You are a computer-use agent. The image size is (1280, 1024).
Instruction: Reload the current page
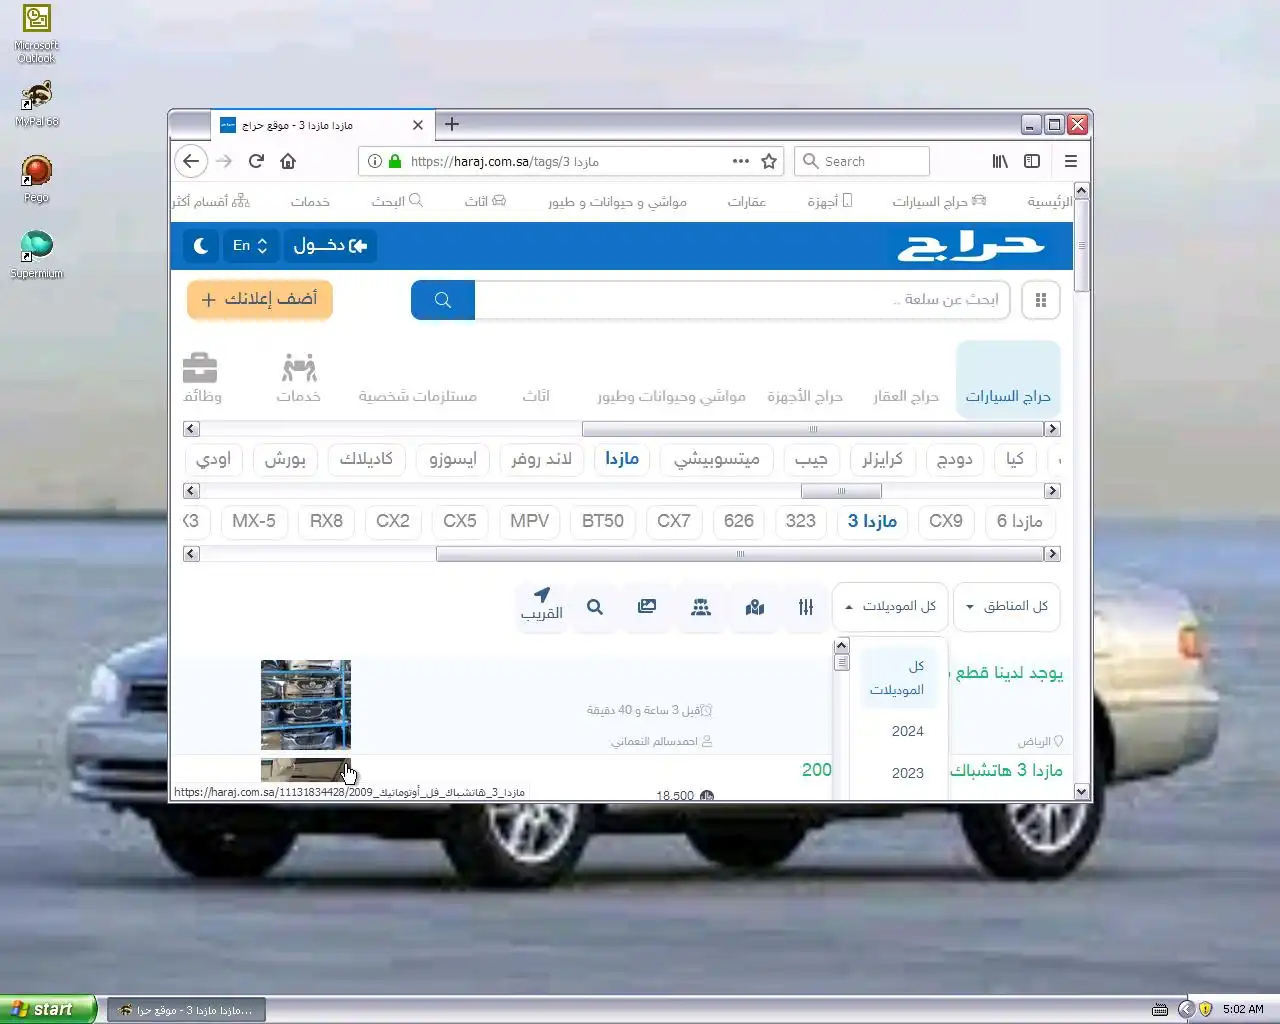tap(256, 161)
